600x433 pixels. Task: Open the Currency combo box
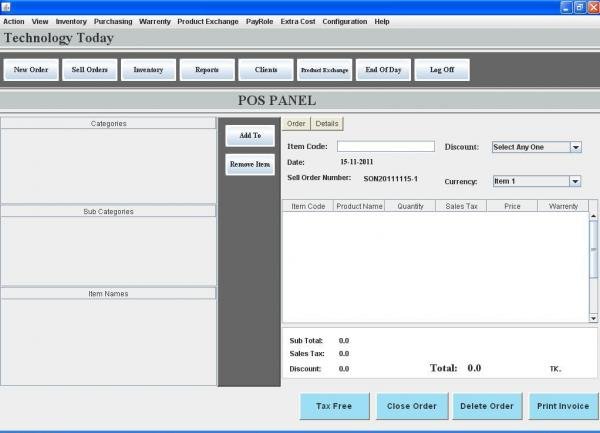tap(575, 181)
